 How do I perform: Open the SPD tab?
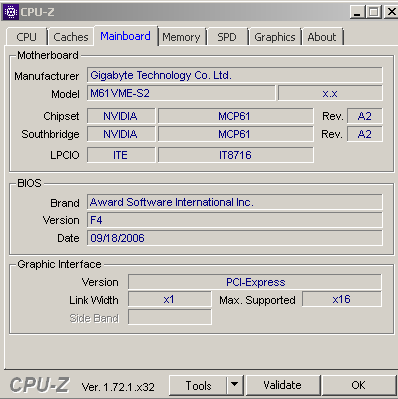click(227, 37)
